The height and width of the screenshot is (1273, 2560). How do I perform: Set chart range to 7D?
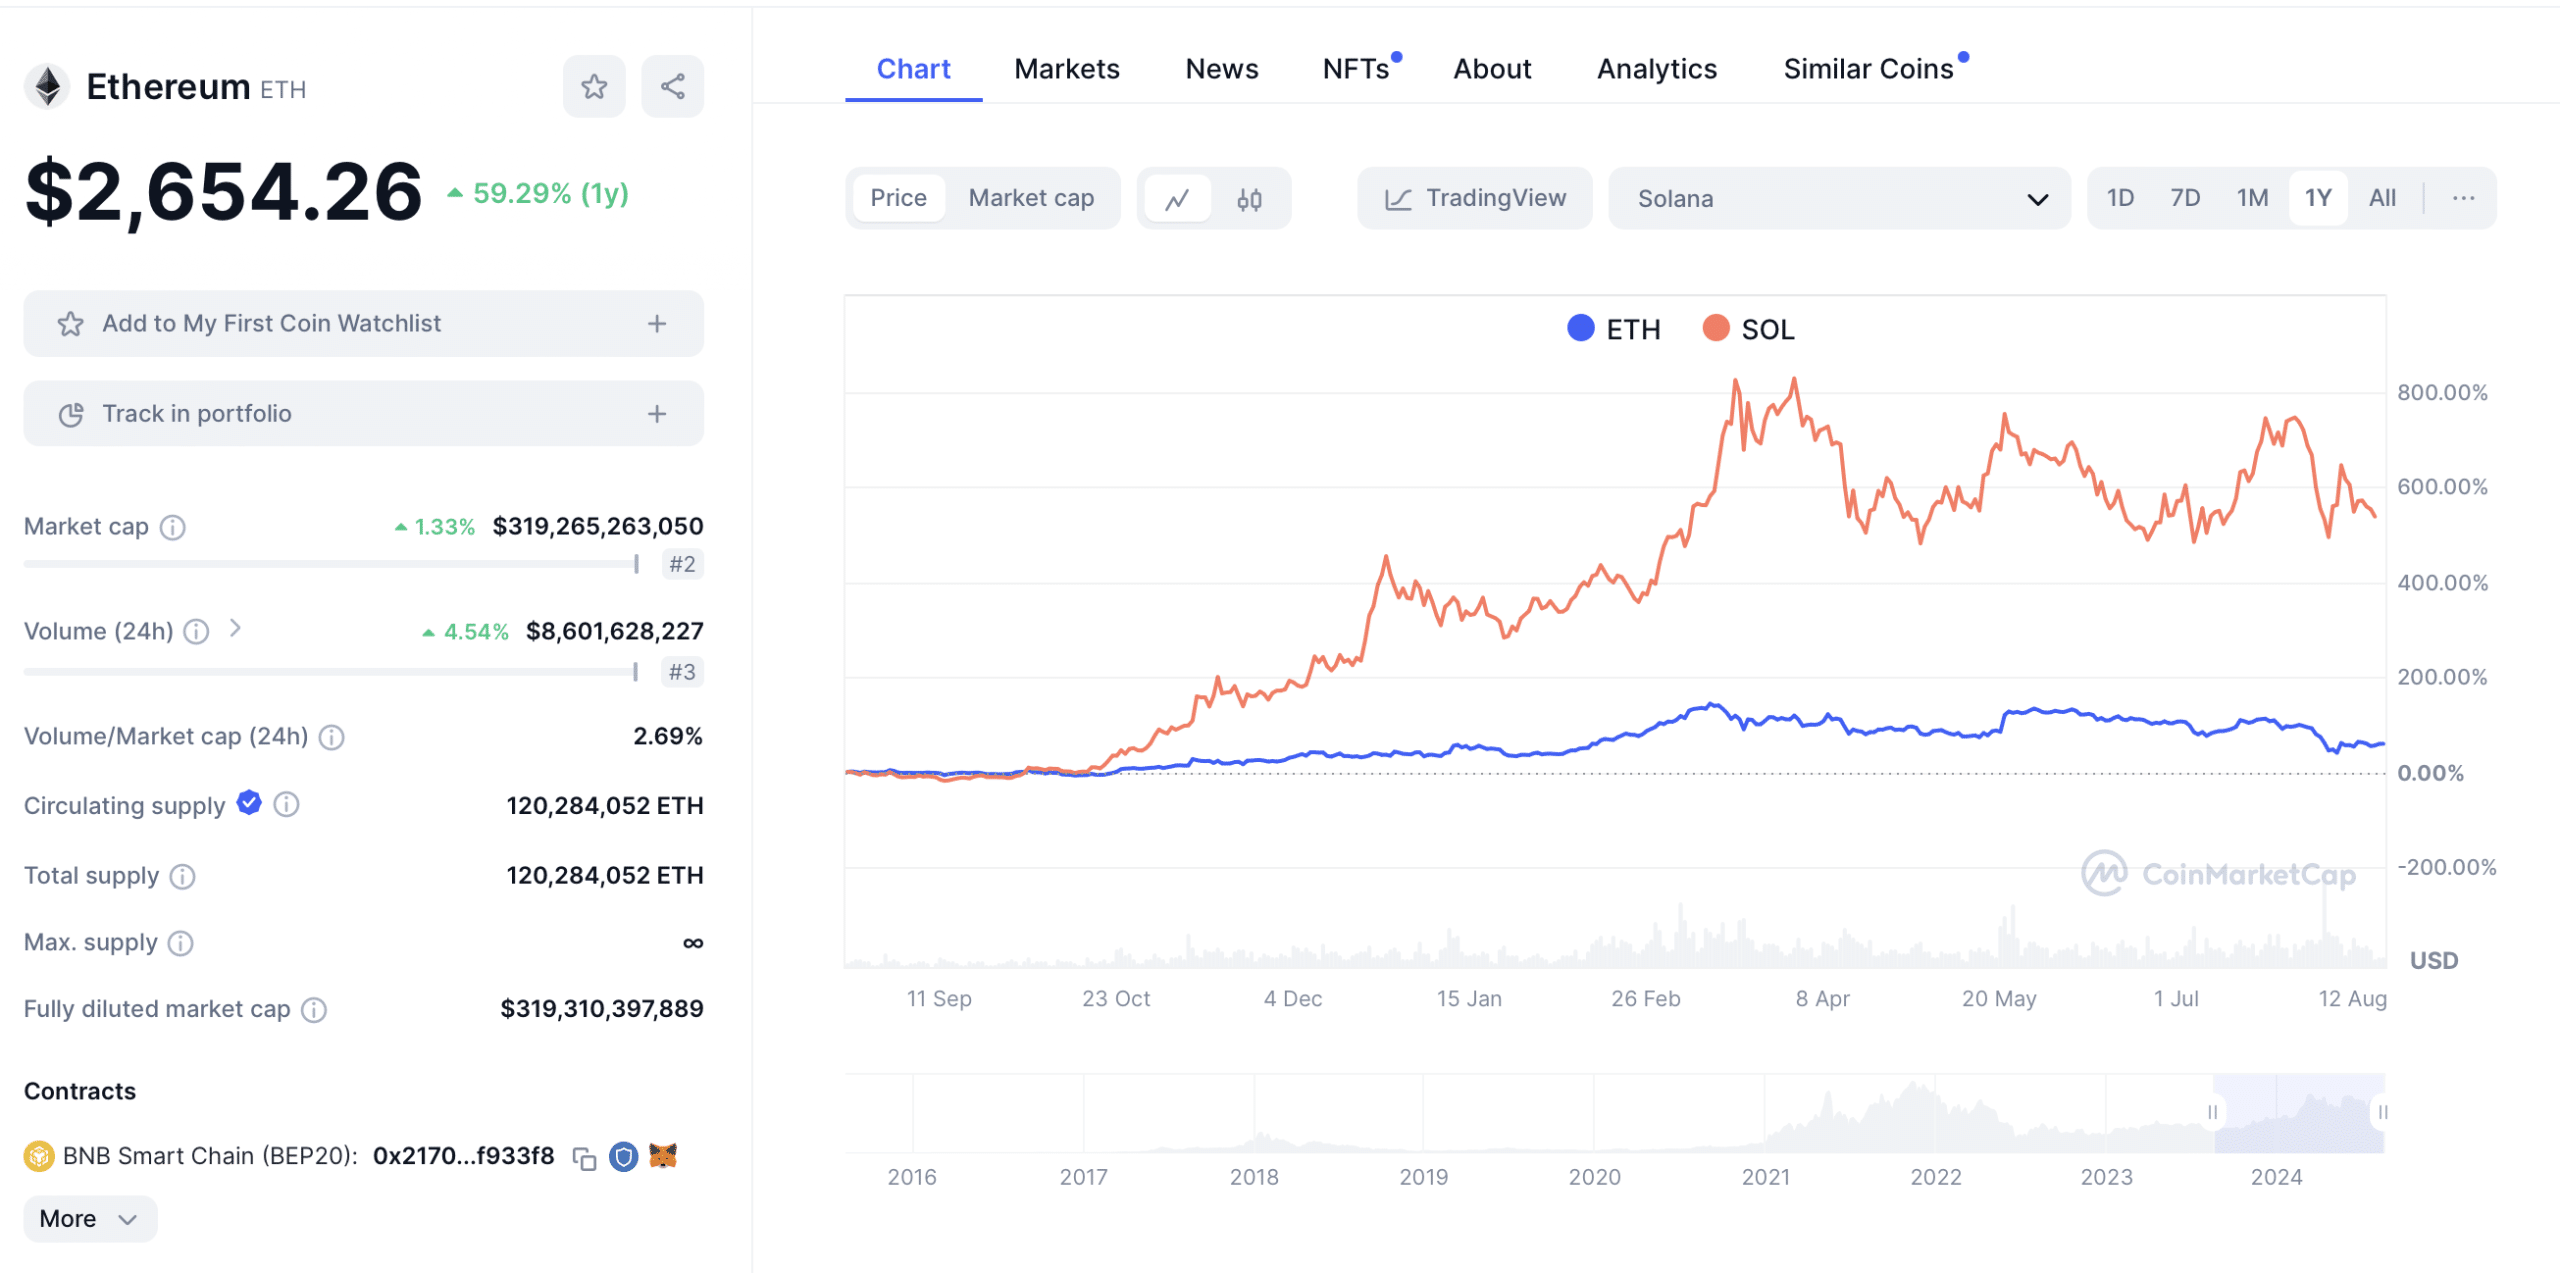coord(2185,198)
